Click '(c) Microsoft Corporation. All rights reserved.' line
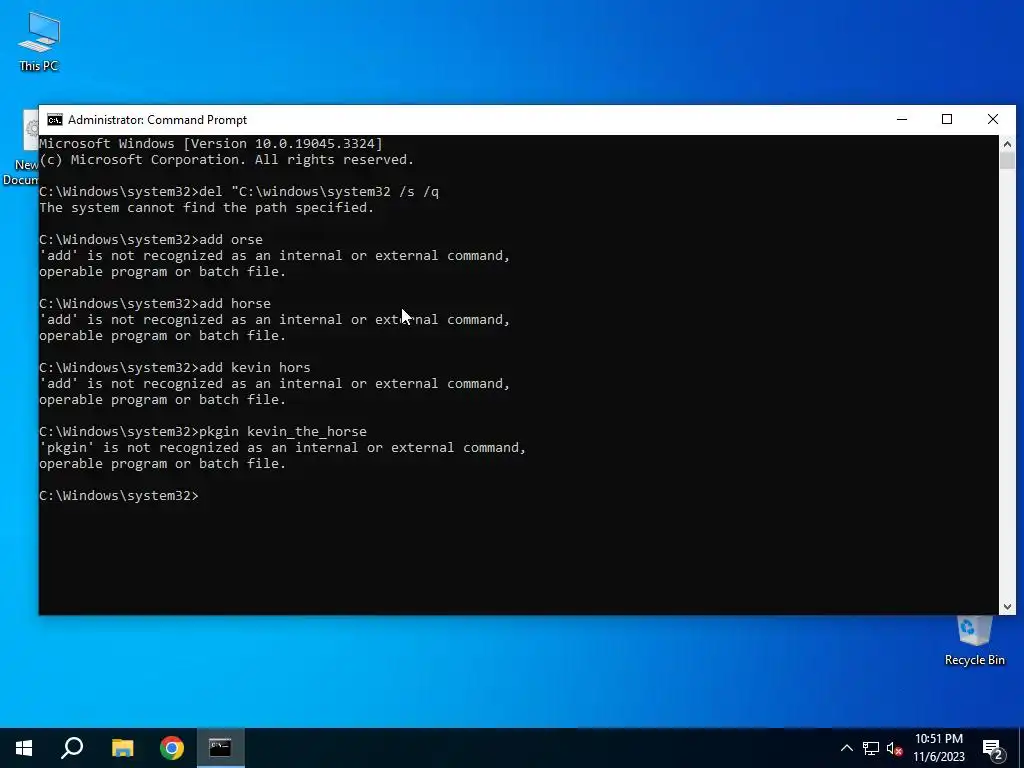Image resolution: width=1024 pixels, height=768 pixels. (227, 159)
